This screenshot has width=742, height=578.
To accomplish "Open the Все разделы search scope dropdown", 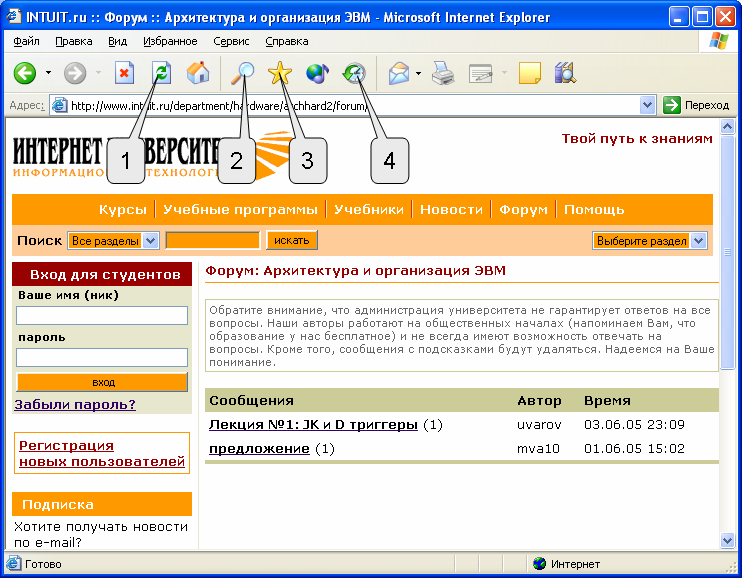I will click(150, 240).
